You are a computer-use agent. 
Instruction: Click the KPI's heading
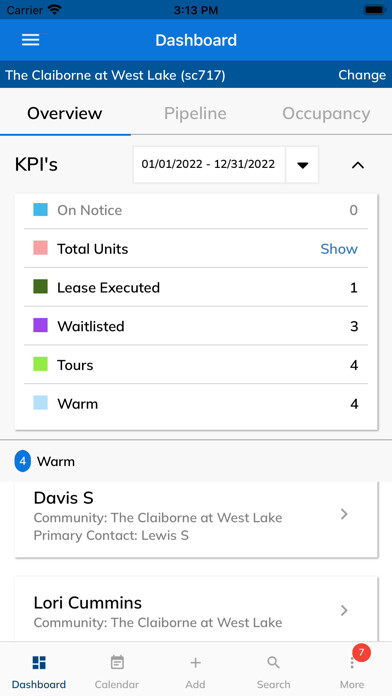click(x=36, y=165)
